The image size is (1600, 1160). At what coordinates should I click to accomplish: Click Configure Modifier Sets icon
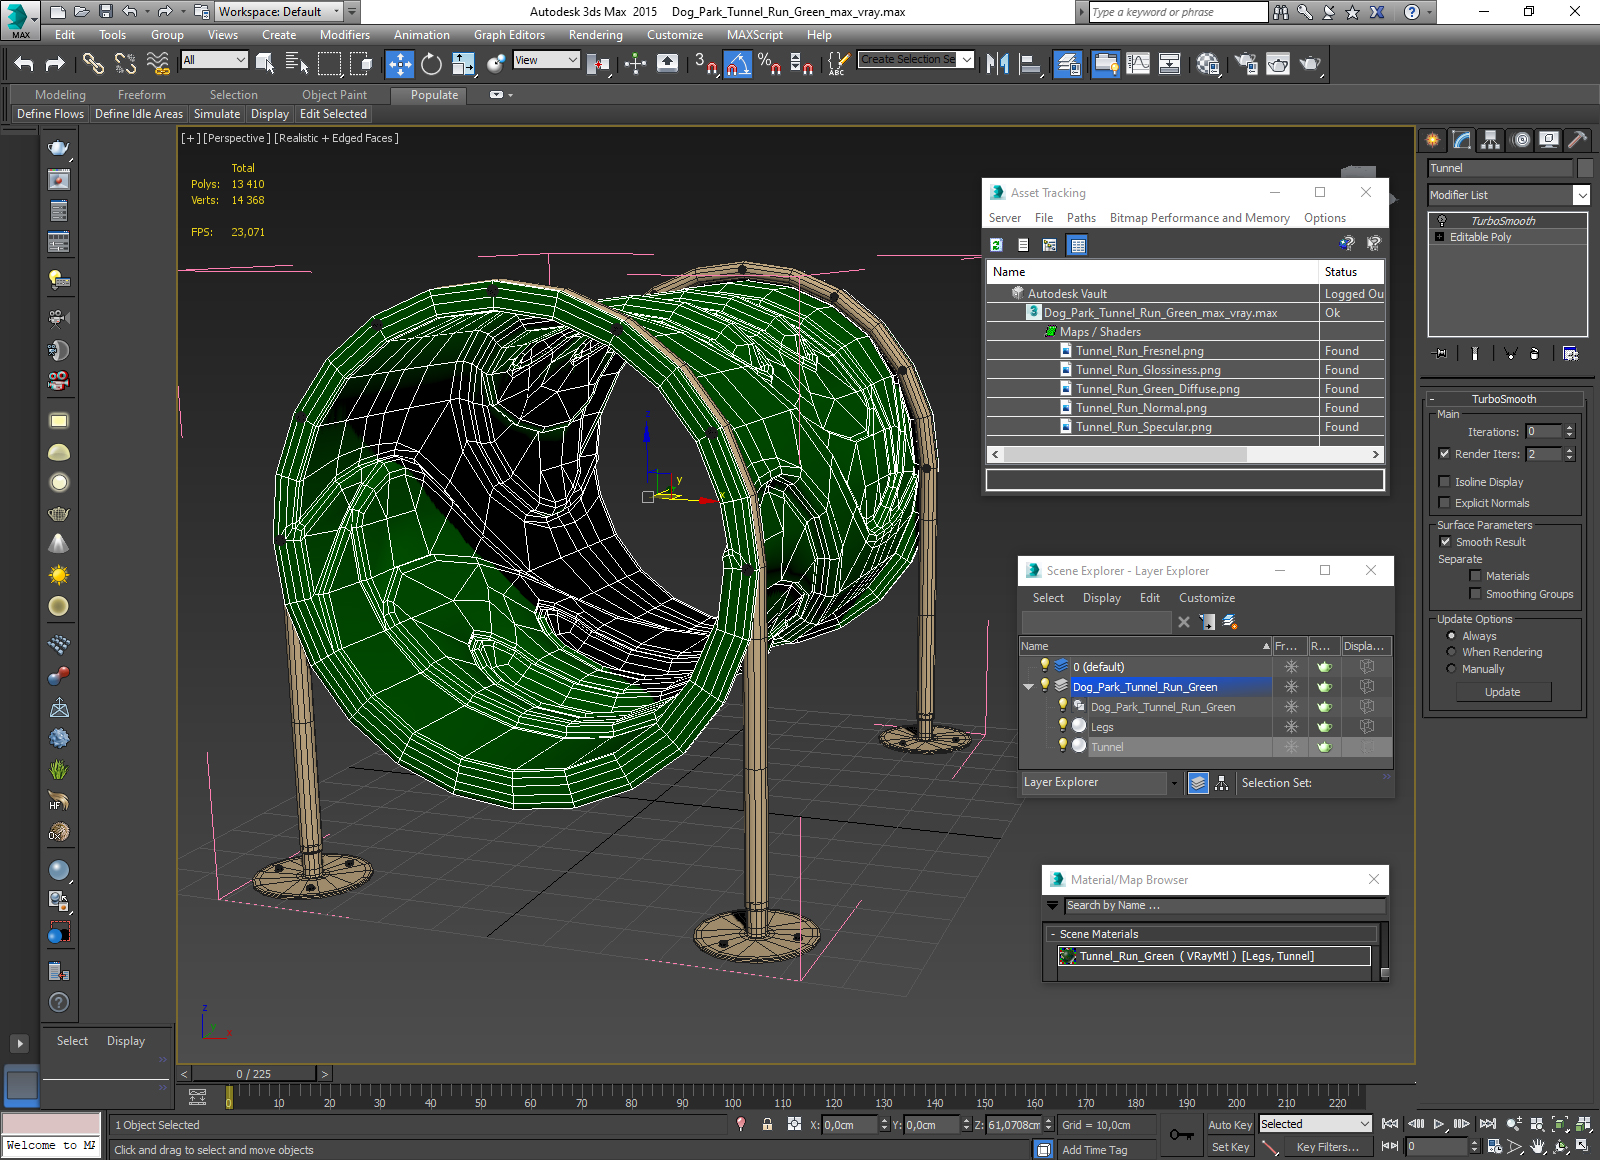tap(1570, 353)
